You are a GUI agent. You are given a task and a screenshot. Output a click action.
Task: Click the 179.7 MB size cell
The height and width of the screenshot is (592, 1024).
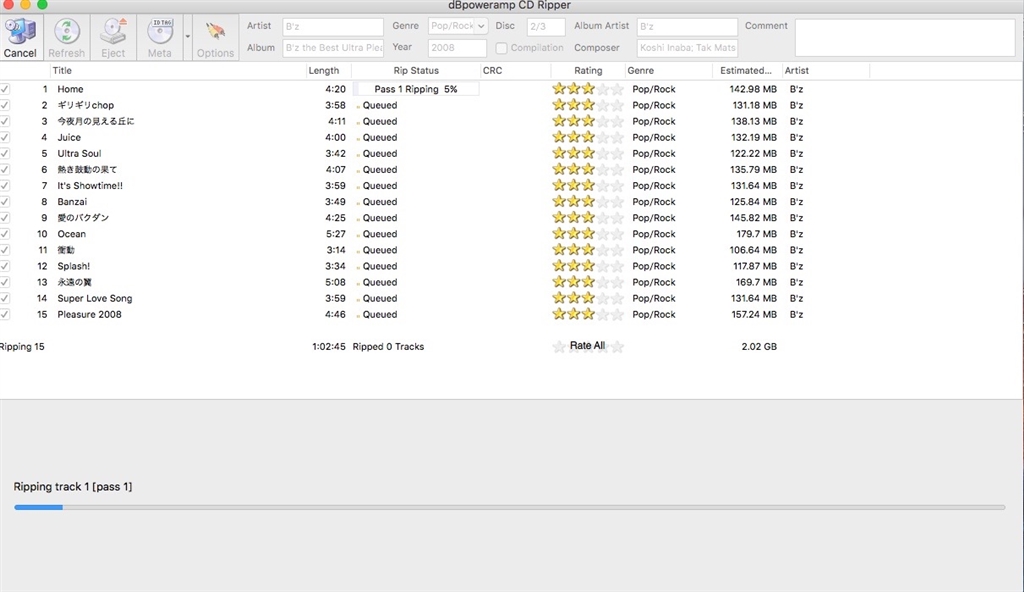pyautogui.click(x=756, y=234)
